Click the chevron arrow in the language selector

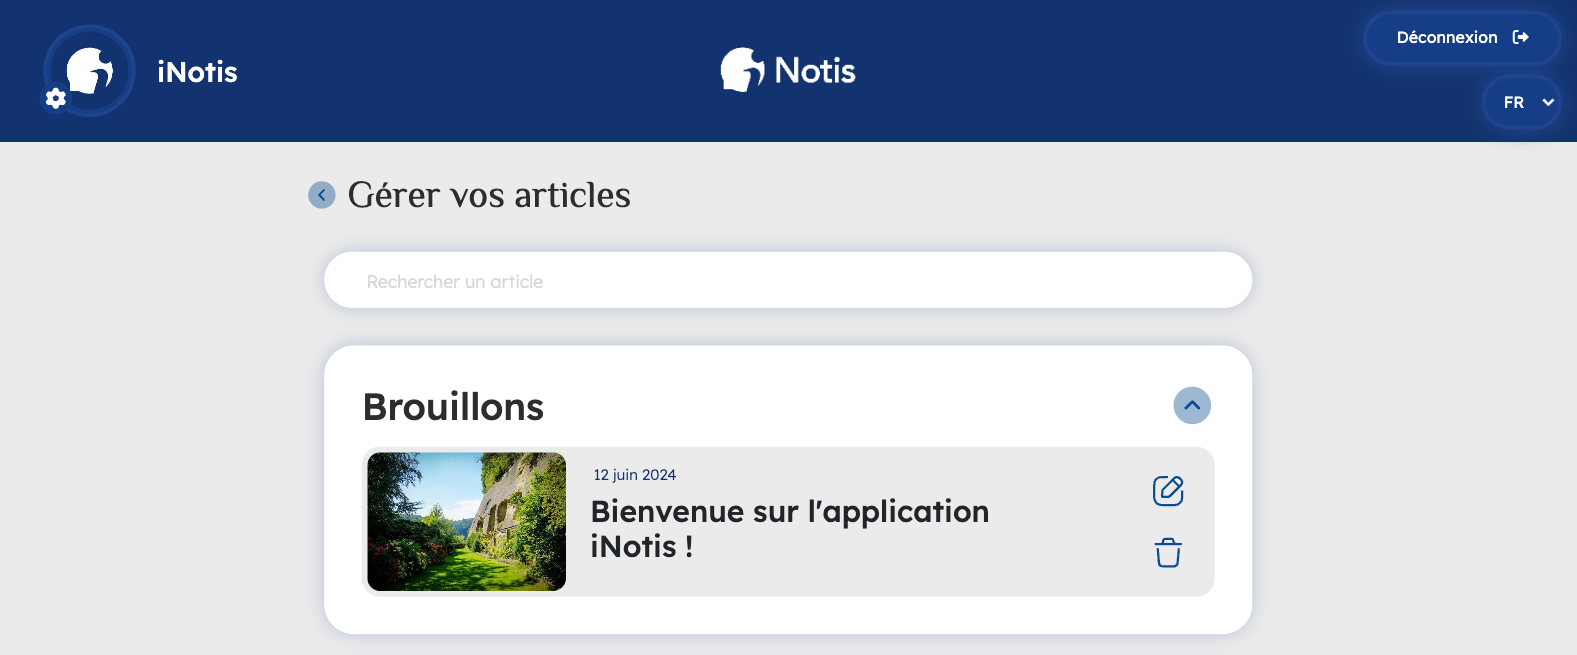coord(1548,102)
